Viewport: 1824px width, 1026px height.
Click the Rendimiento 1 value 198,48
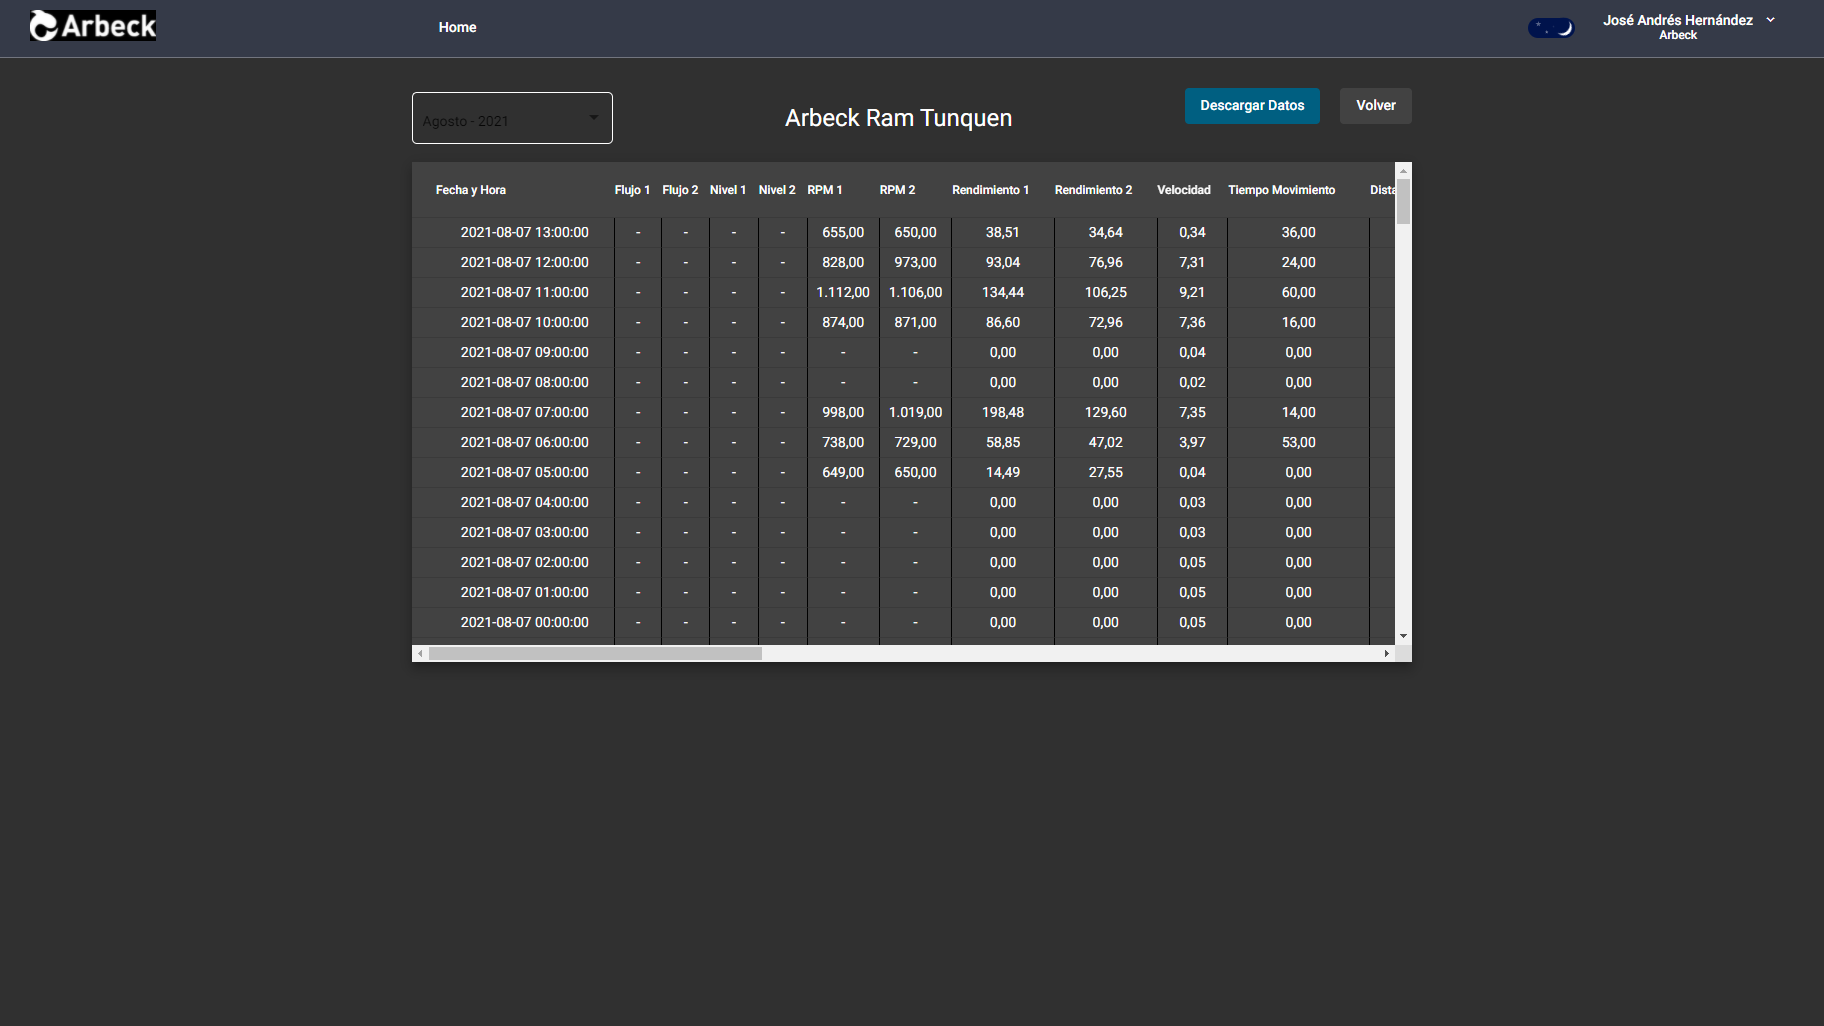click(1003, 412)
